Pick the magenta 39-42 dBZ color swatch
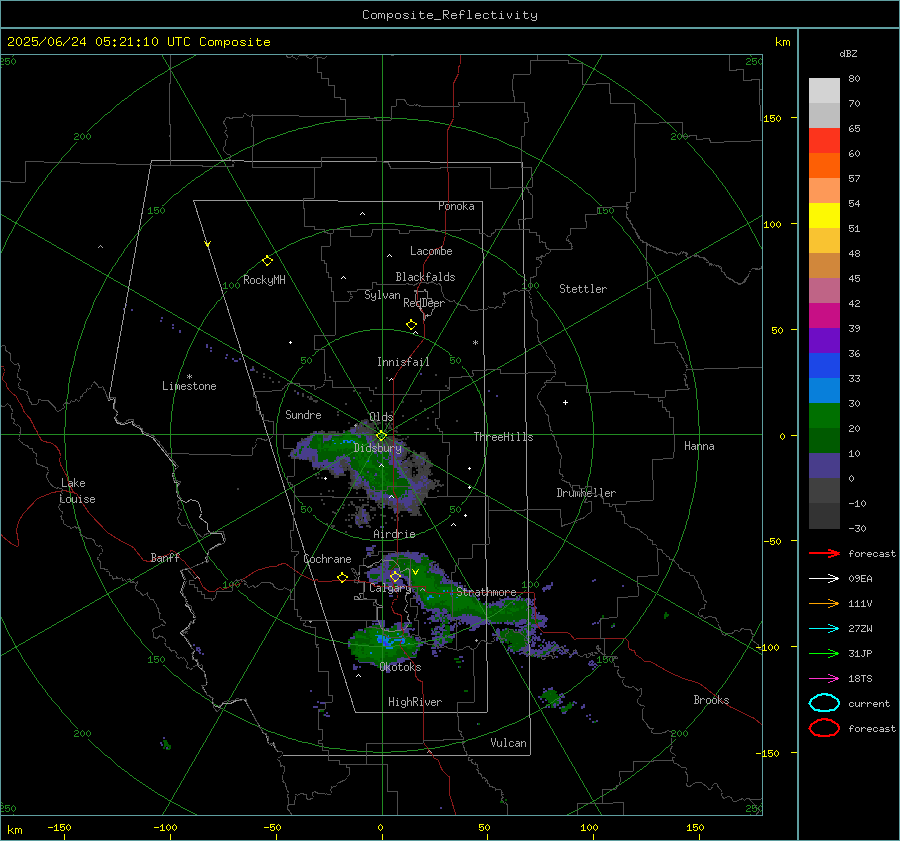Image resolution: width=900 pixels, height=841 pixels. [x=824, y=316]
